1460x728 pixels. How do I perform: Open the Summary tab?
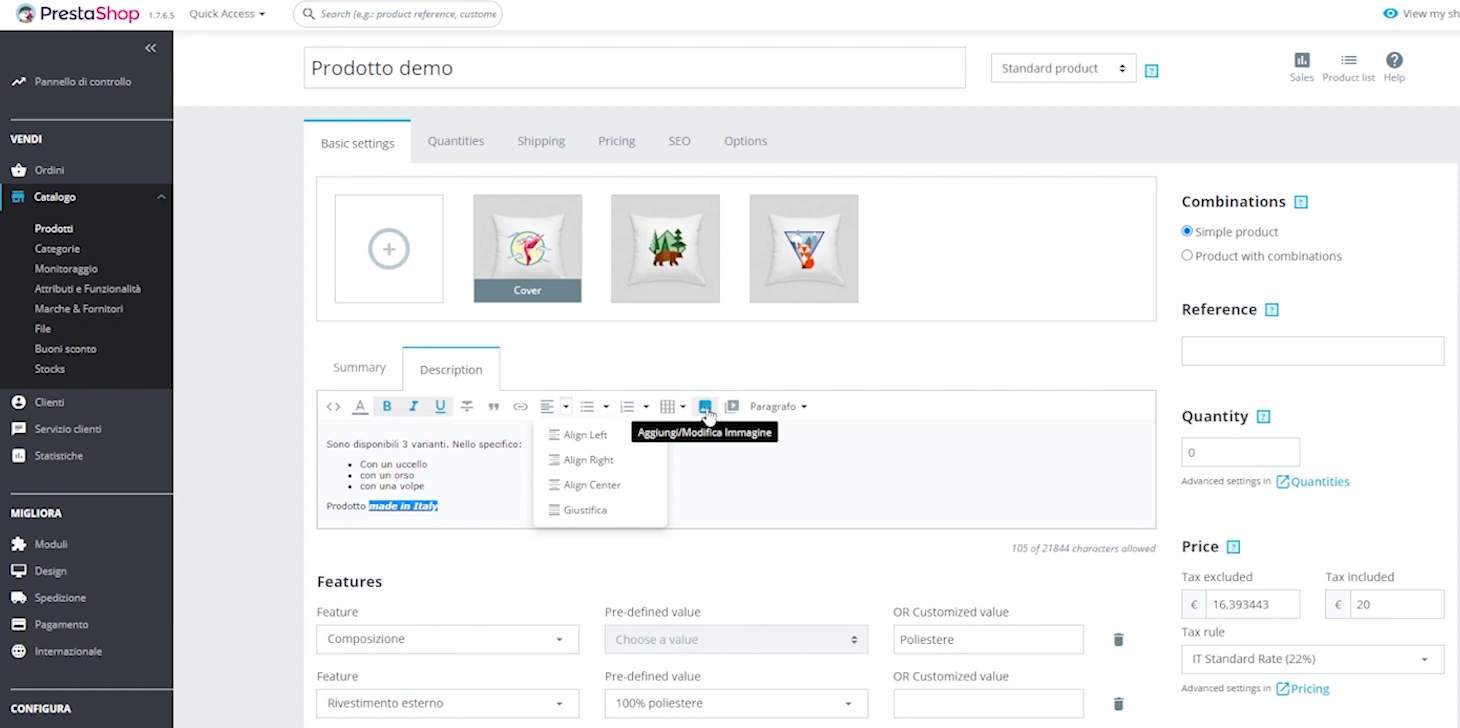(x=359, y=368)
